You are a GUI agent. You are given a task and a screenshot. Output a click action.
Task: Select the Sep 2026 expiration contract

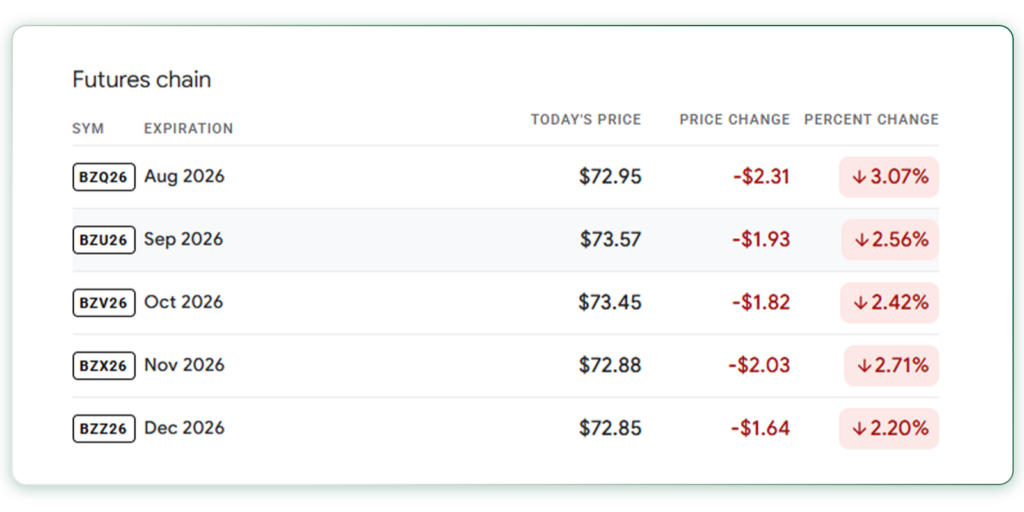(505, 240)
